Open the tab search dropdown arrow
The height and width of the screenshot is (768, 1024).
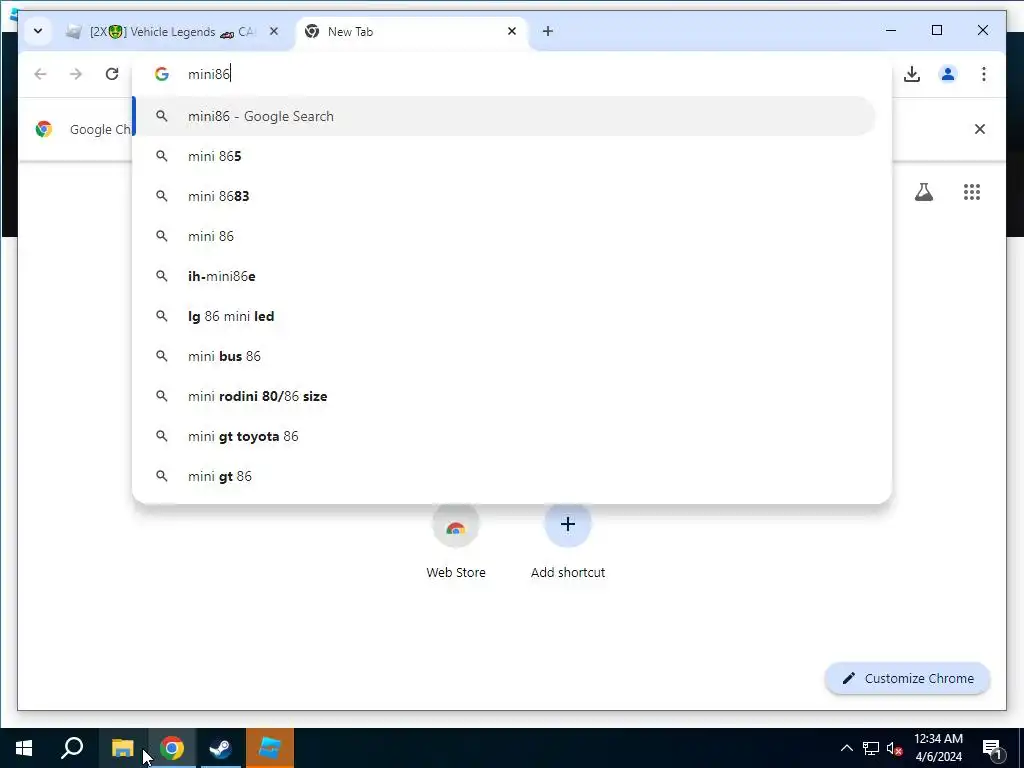tap(38, 31)
